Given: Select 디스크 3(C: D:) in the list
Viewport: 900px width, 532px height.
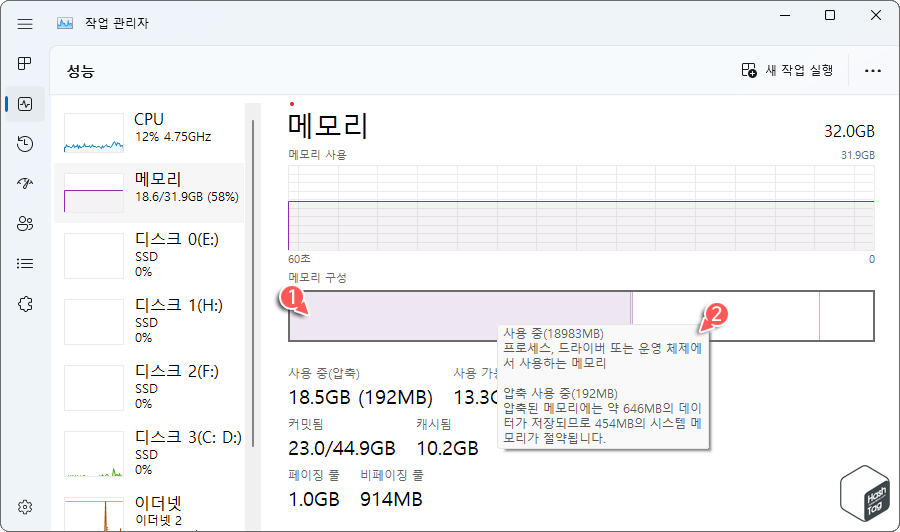Looking at the screenshot, I should [x=149, y=453].
